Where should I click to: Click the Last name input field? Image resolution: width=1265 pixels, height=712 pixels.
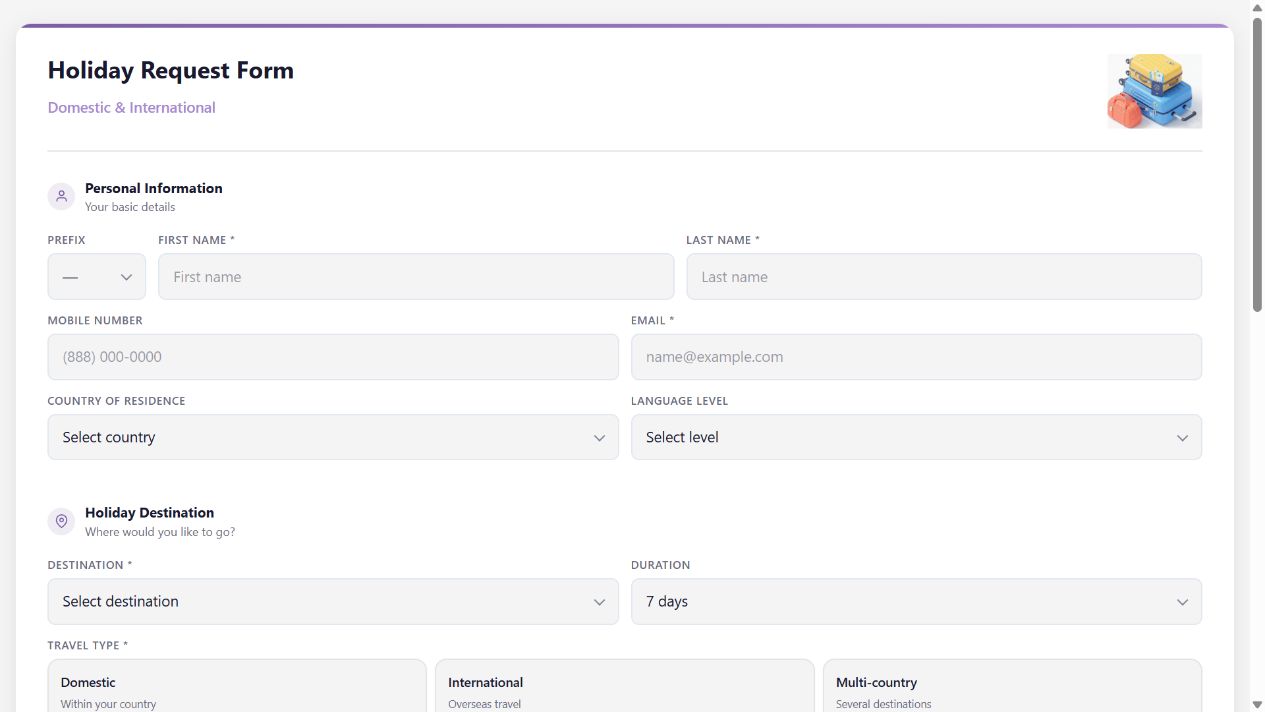[x=944, y=277]
